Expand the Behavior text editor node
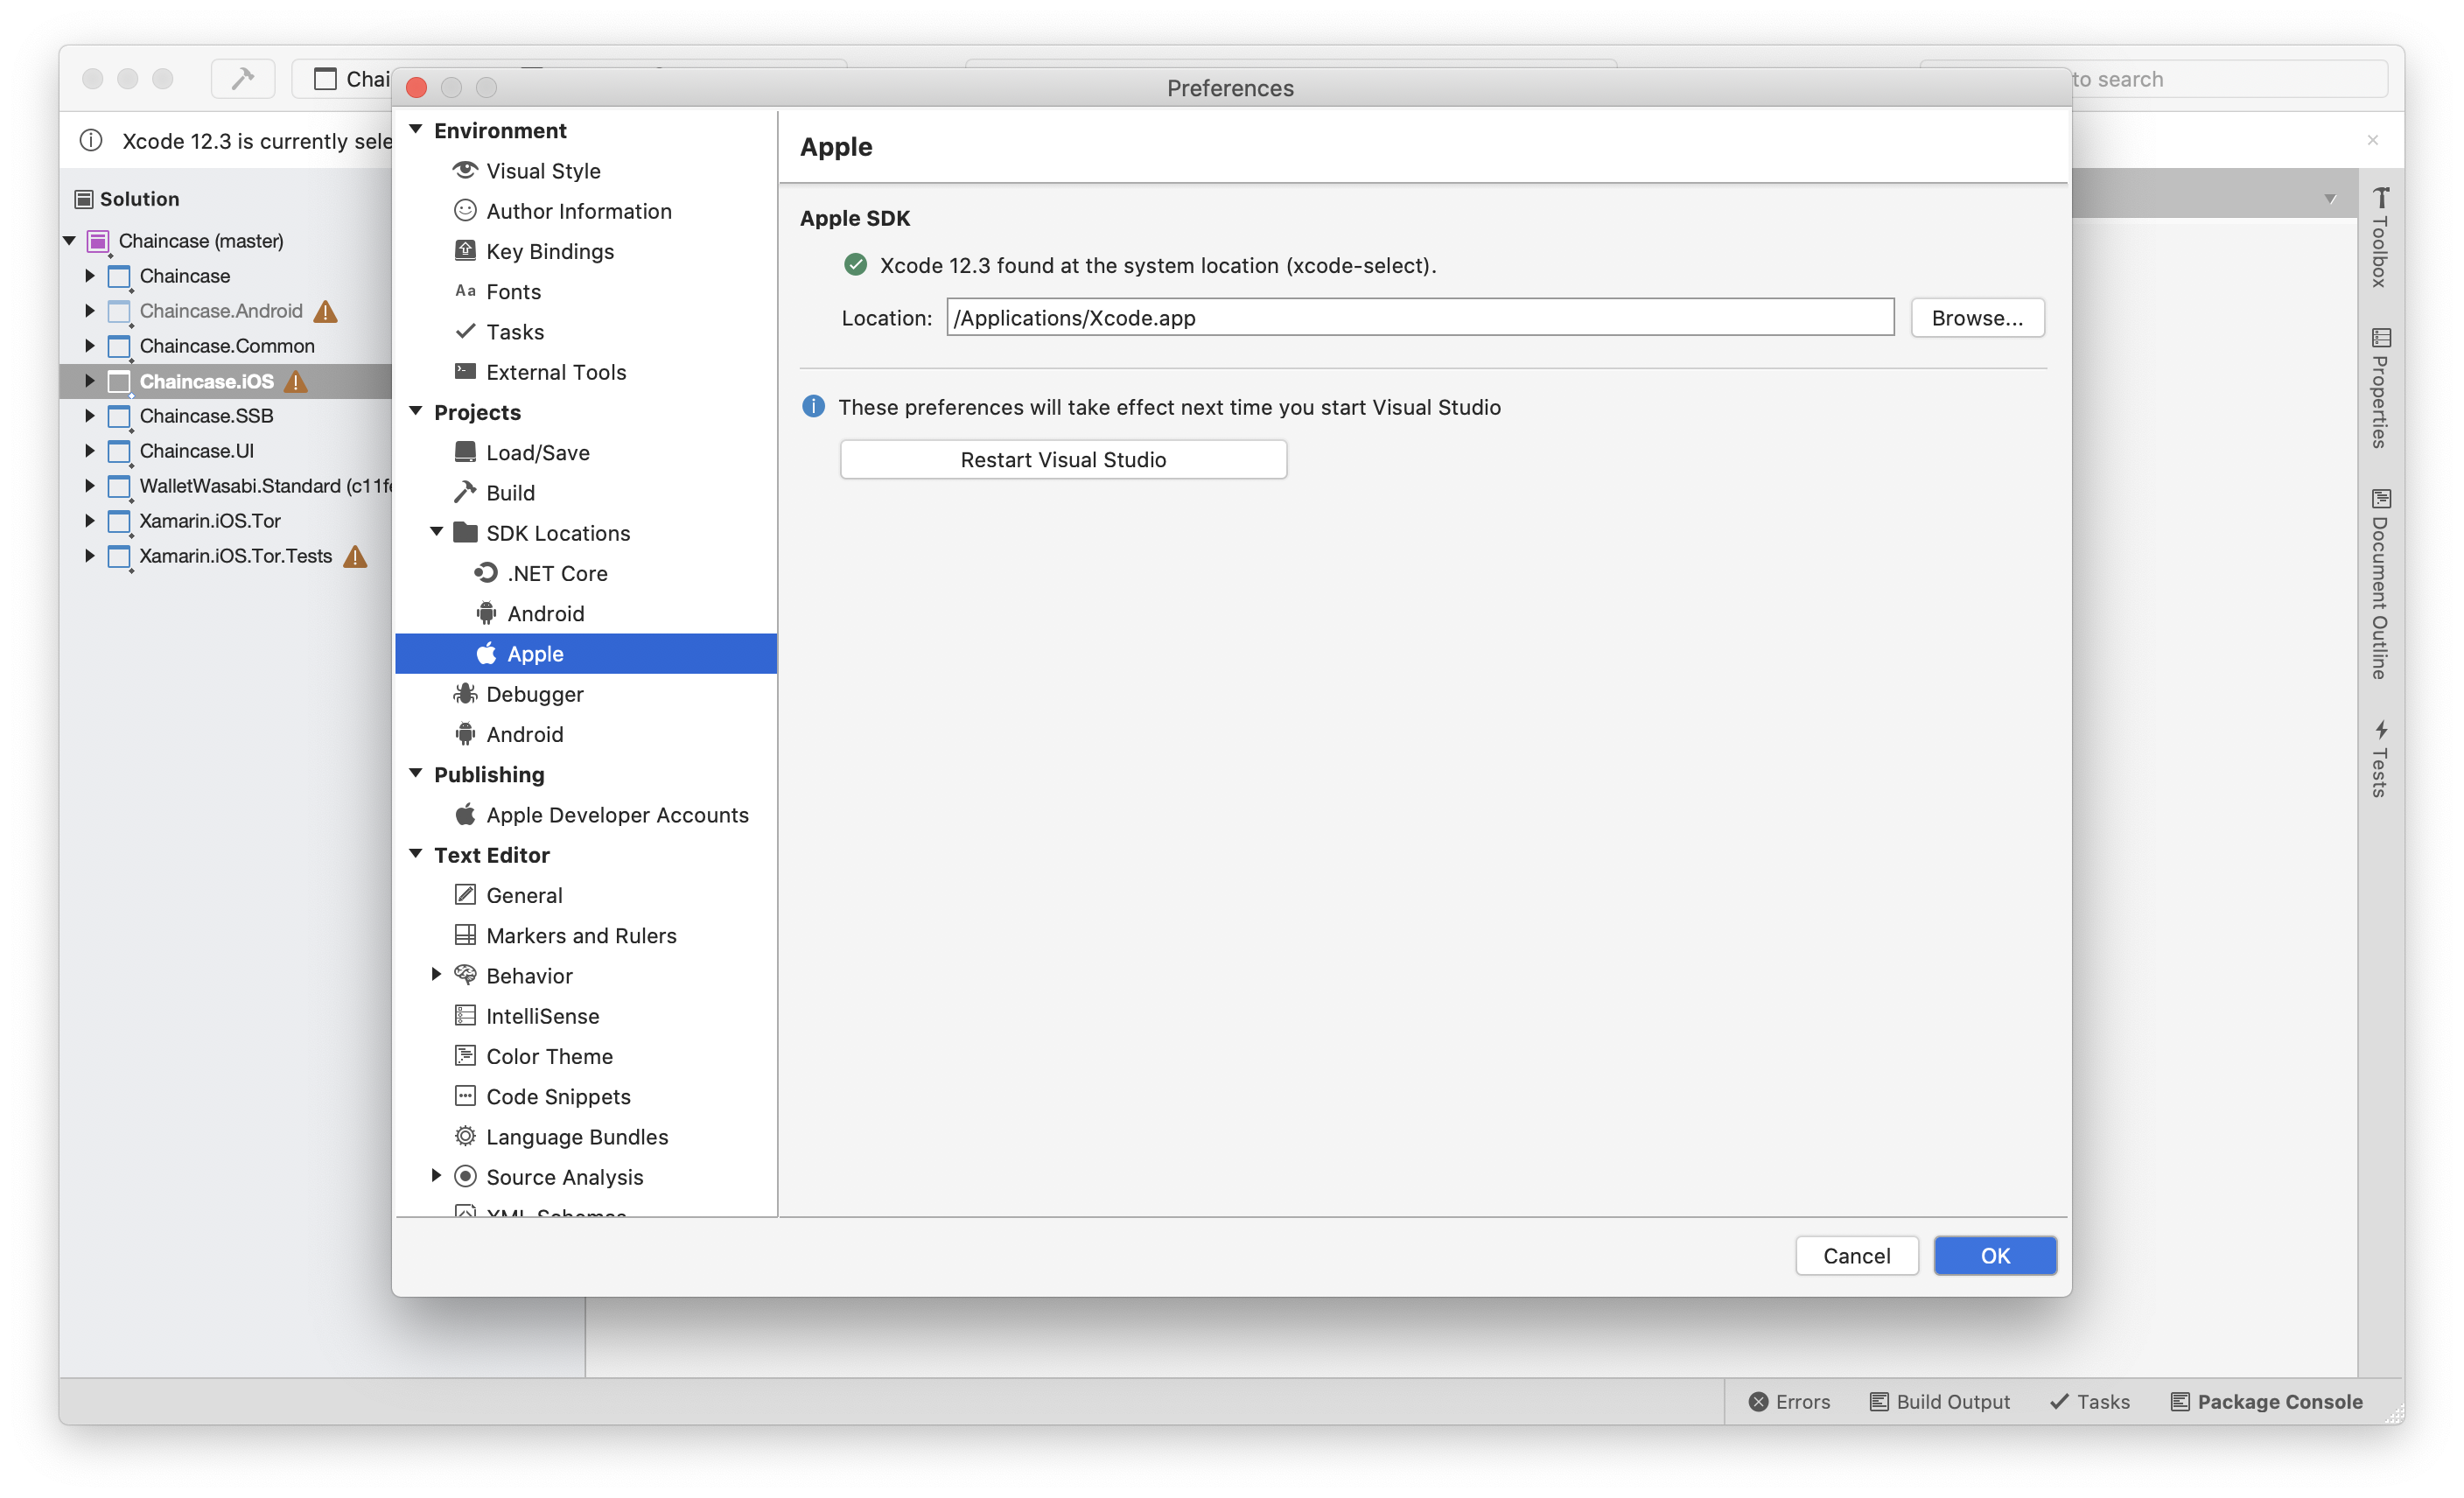 pyautogui.click(x=436, y=975)
